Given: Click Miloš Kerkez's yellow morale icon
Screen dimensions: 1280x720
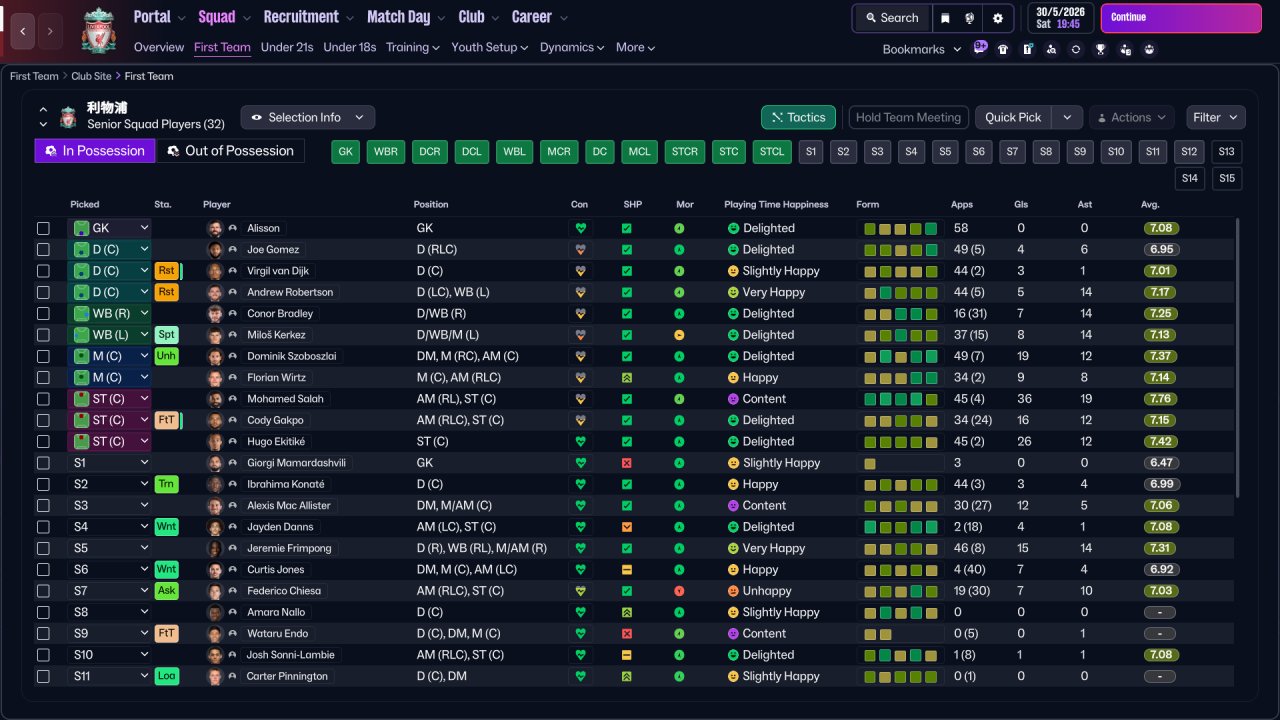Looking at the screenshot, I should point(680,335).
